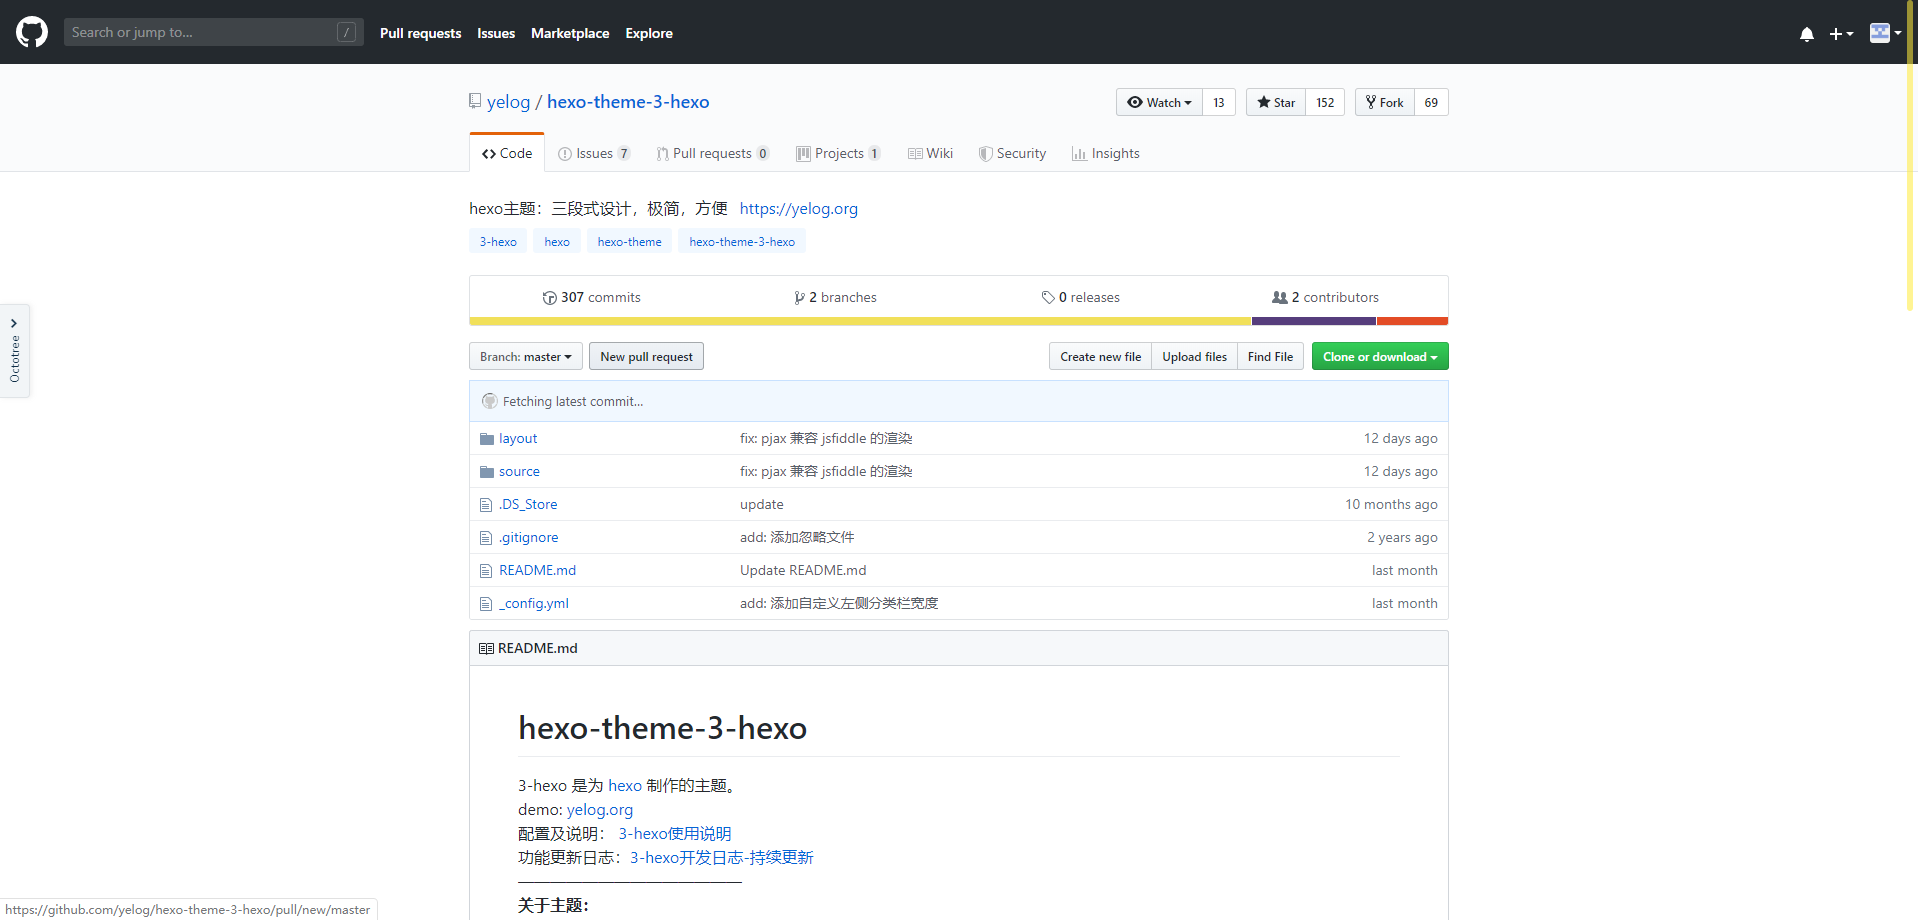Click the red language bar segment
The height and width of the screenshot is (920, 1918).
pyautogui.click(x=1413, y=321)
